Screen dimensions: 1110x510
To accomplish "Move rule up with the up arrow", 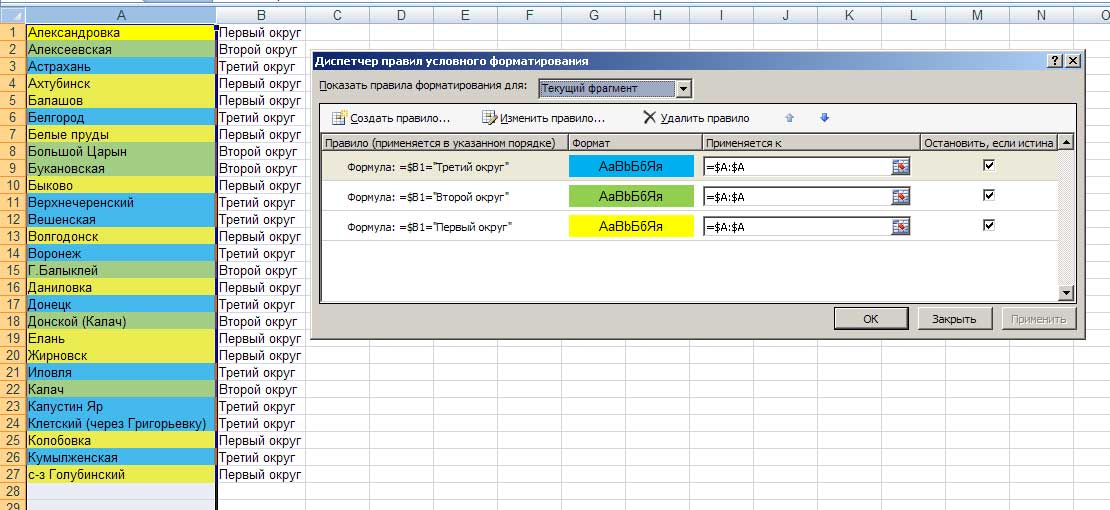I will click(789, 118).
